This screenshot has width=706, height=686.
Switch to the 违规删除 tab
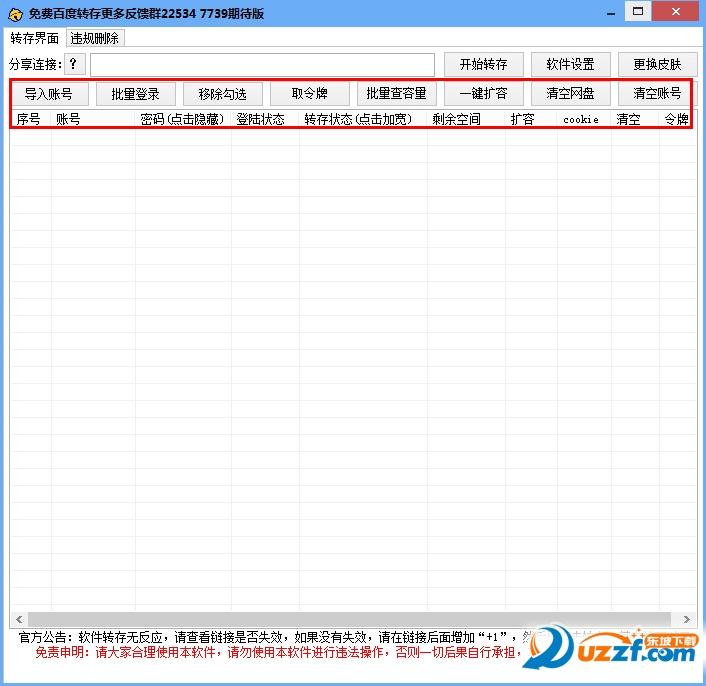coord(95,38)
